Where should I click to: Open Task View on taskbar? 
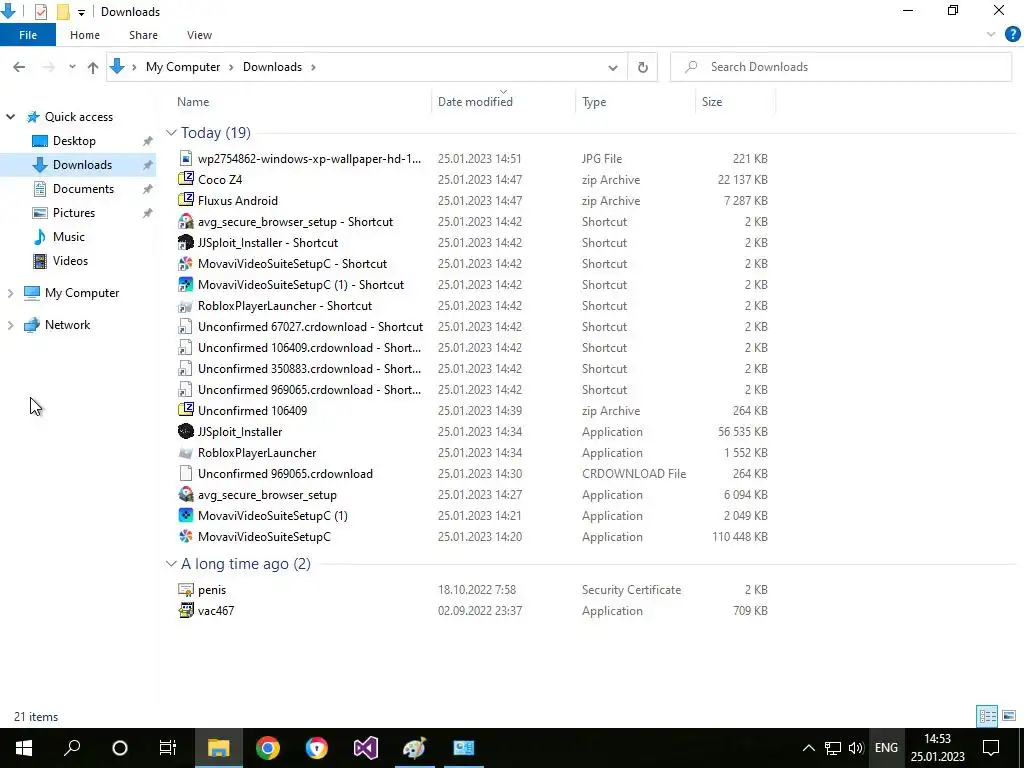tap(168, 748)
